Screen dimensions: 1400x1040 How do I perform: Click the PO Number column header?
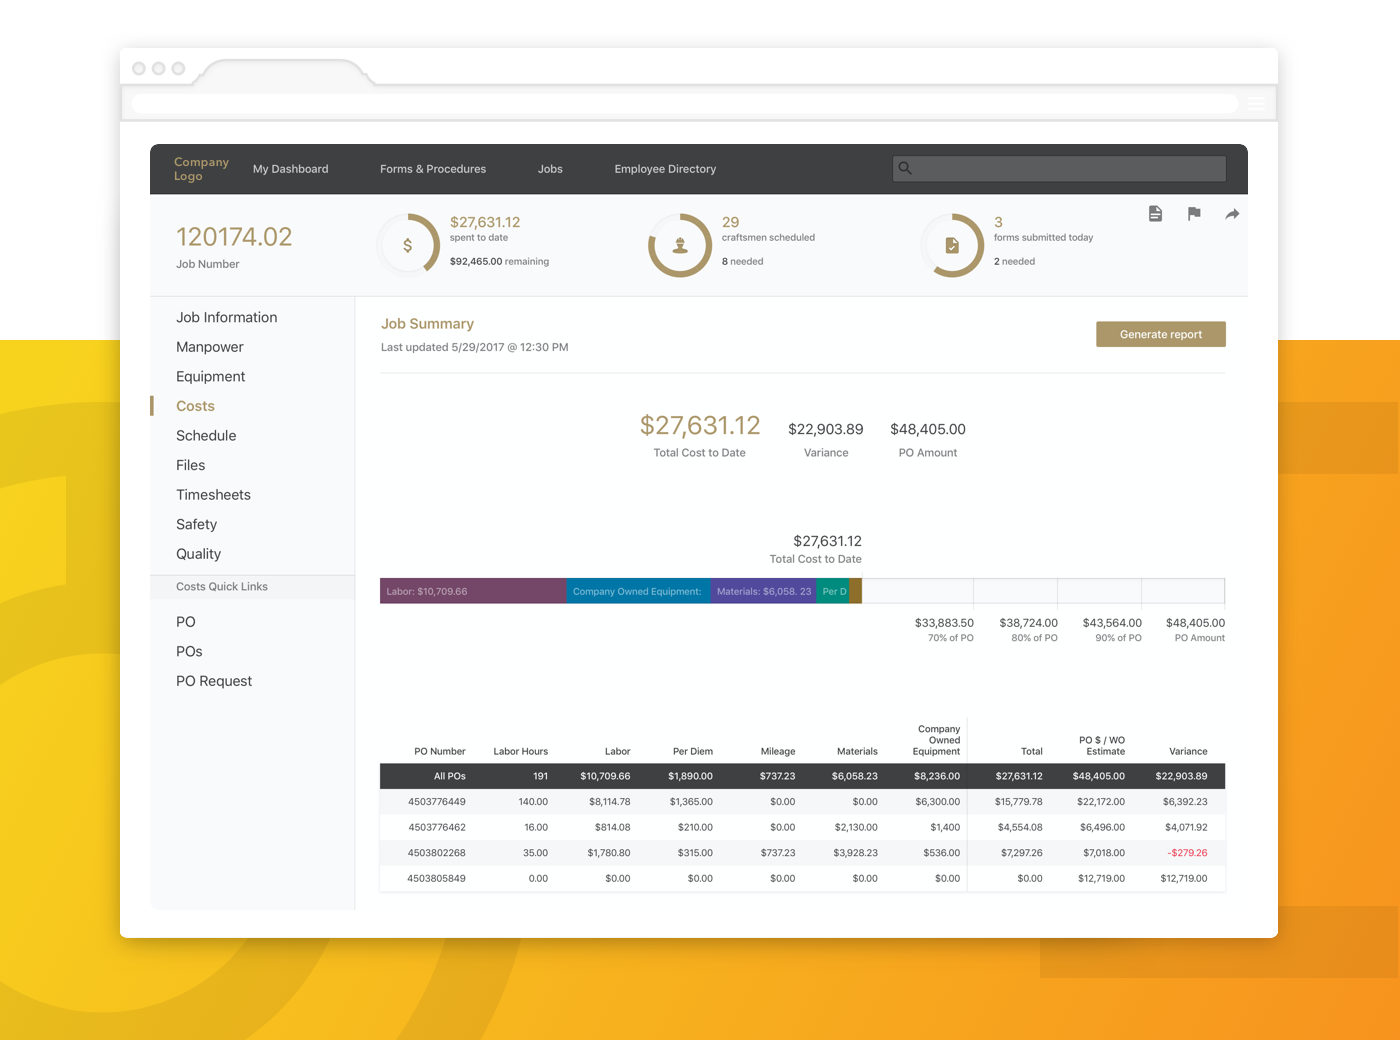point(440,751)
